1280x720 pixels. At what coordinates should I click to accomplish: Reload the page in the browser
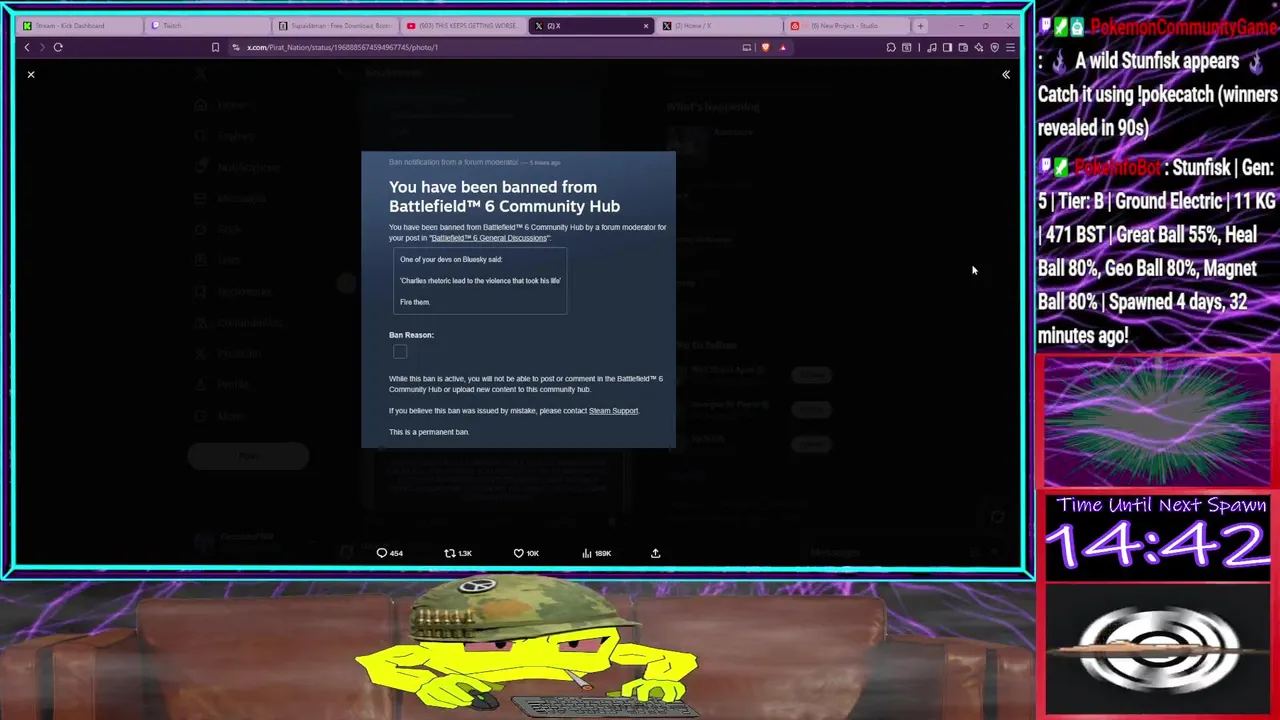(58, 47)
